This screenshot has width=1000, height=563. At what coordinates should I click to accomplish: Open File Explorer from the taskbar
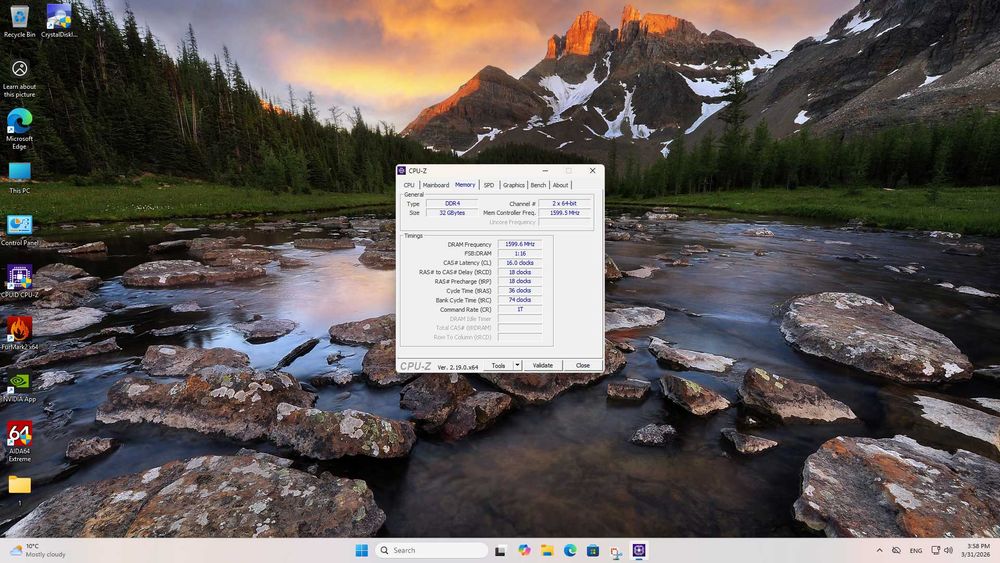click(x=547, y=550)
